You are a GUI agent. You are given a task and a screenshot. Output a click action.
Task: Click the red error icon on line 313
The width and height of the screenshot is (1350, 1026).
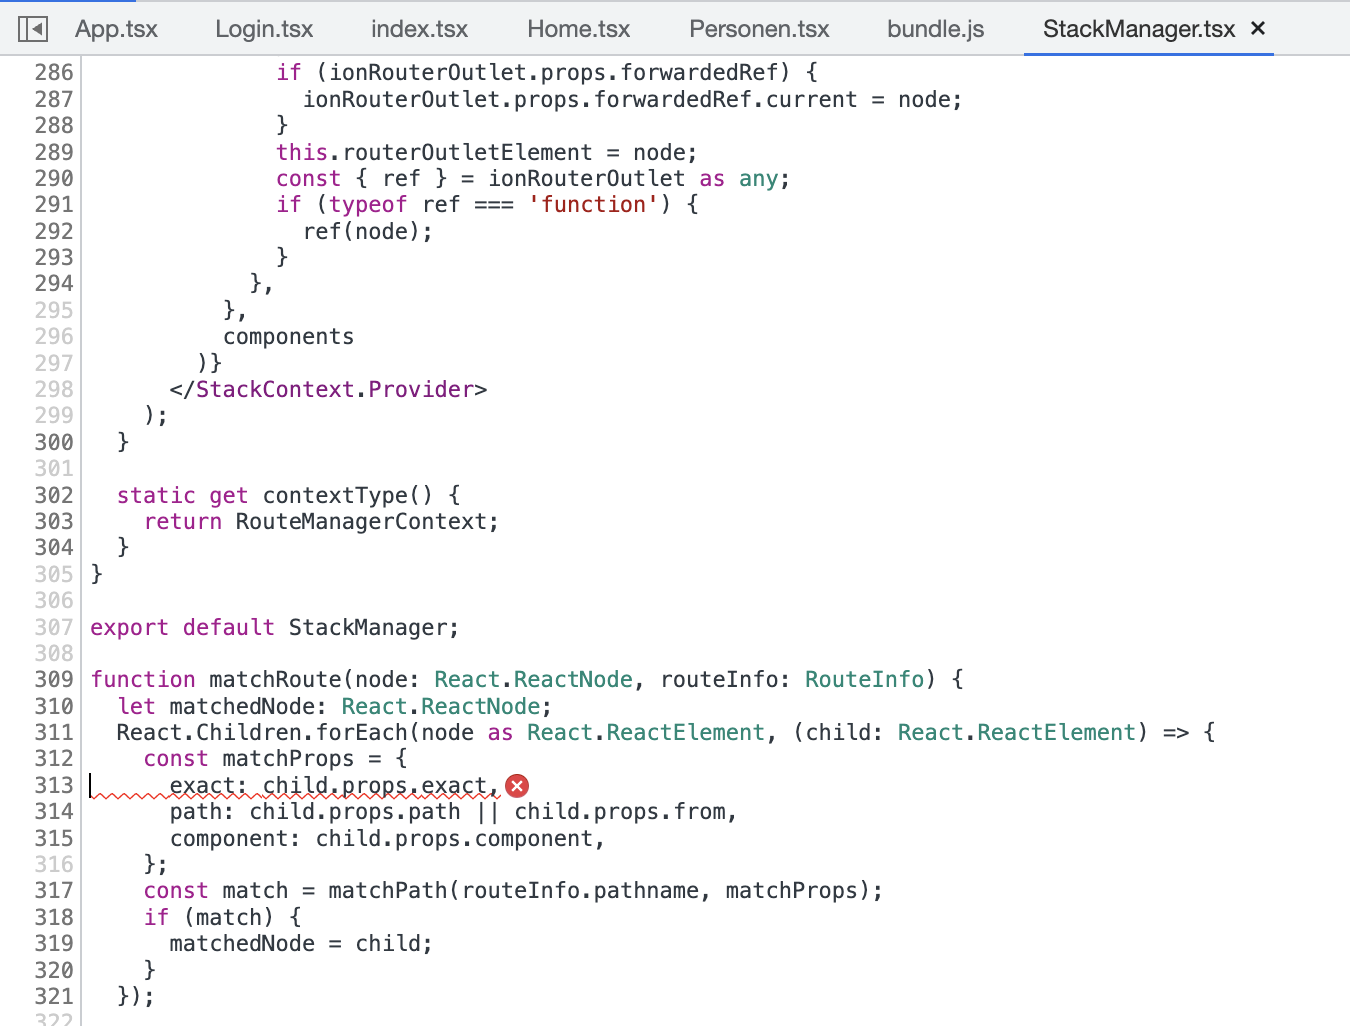(517, 786)
